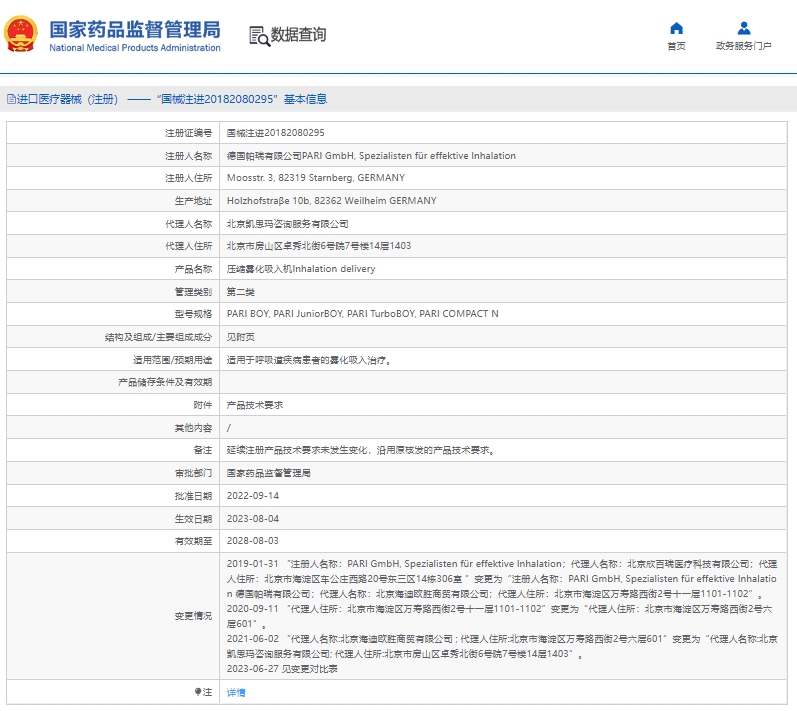The height and width of the screenshot is (711, 797).
Task: Click 结构及组成/主要组成成分 label
Action: click(x=159, y=337)
